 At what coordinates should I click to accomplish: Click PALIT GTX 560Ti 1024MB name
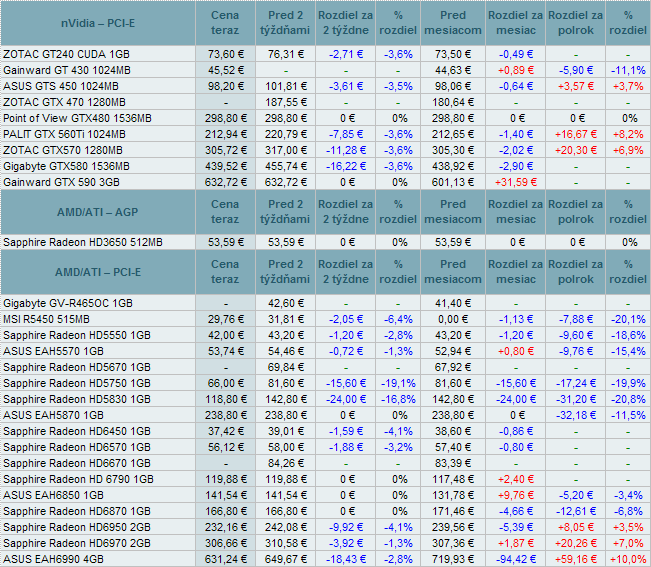[x=64, y=134]
